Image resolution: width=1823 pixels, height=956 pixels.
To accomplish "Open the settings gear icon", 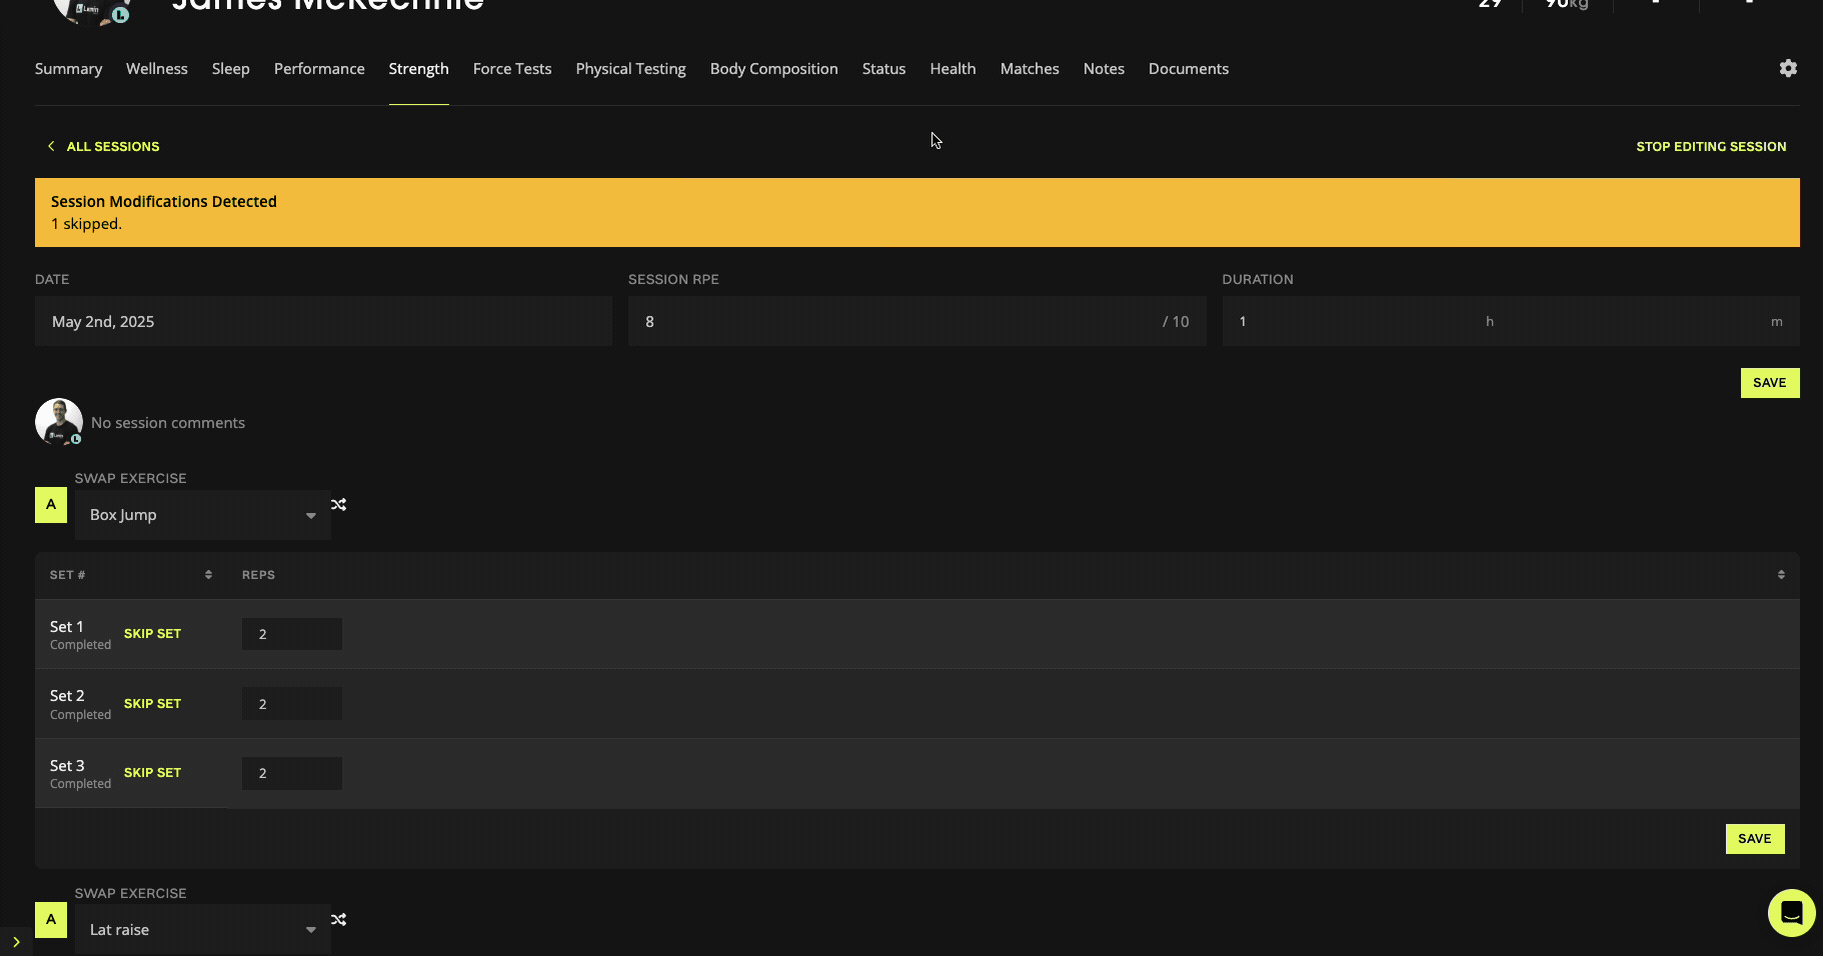I will [1788, 68].
